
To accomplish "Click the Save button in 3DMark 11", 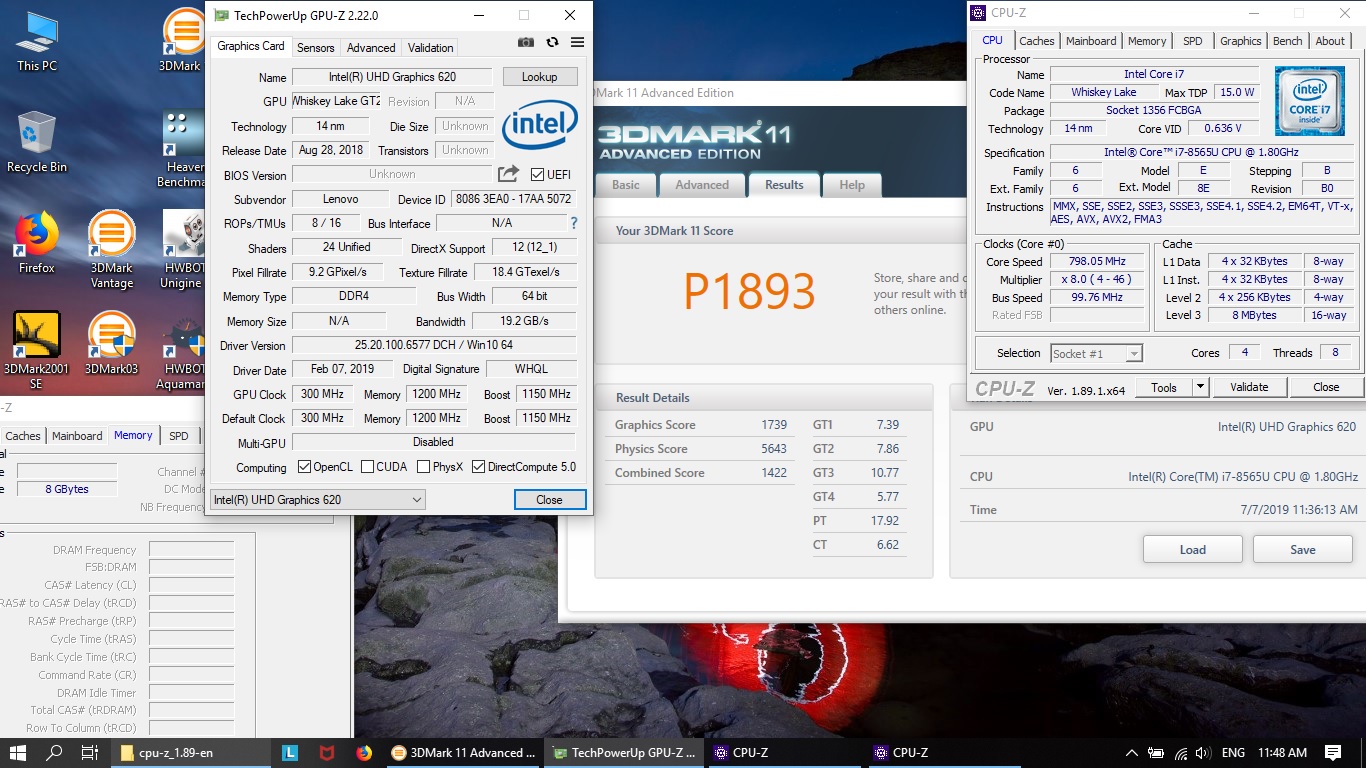I will tap(1303, 549).
